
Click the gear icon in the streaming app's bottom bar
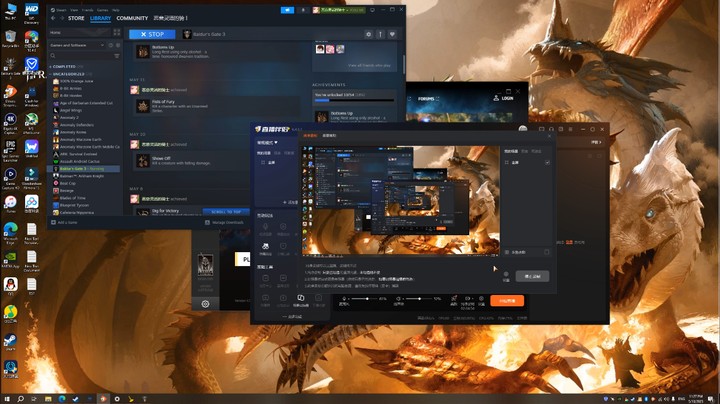481,298
